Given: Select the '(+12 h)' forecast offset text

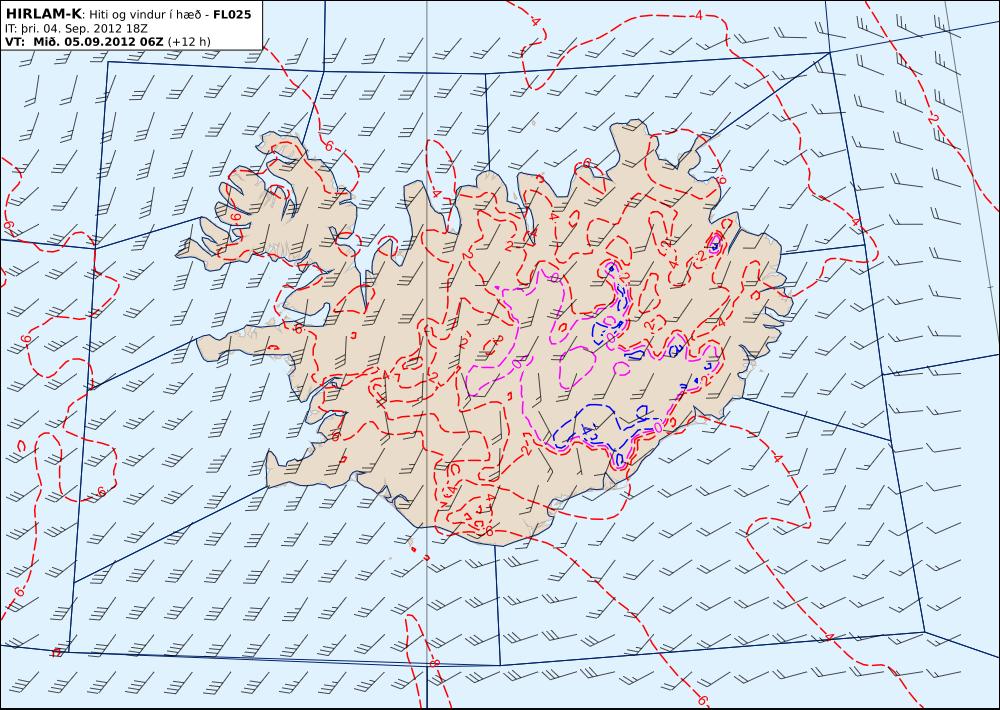Looking at the screenshot, I should click(189, 41).
